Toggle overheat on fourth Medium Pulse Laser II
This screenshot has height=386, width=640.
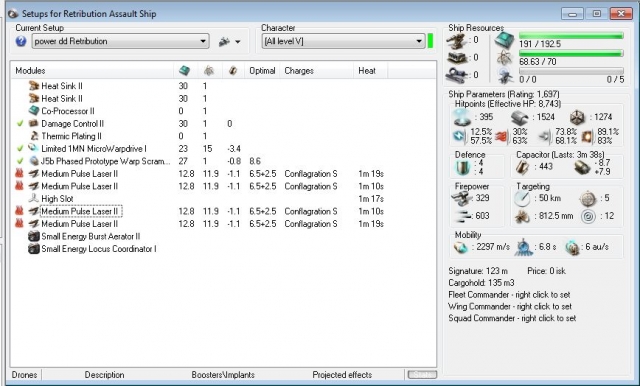pyautogui.click(x=19, y=224)
